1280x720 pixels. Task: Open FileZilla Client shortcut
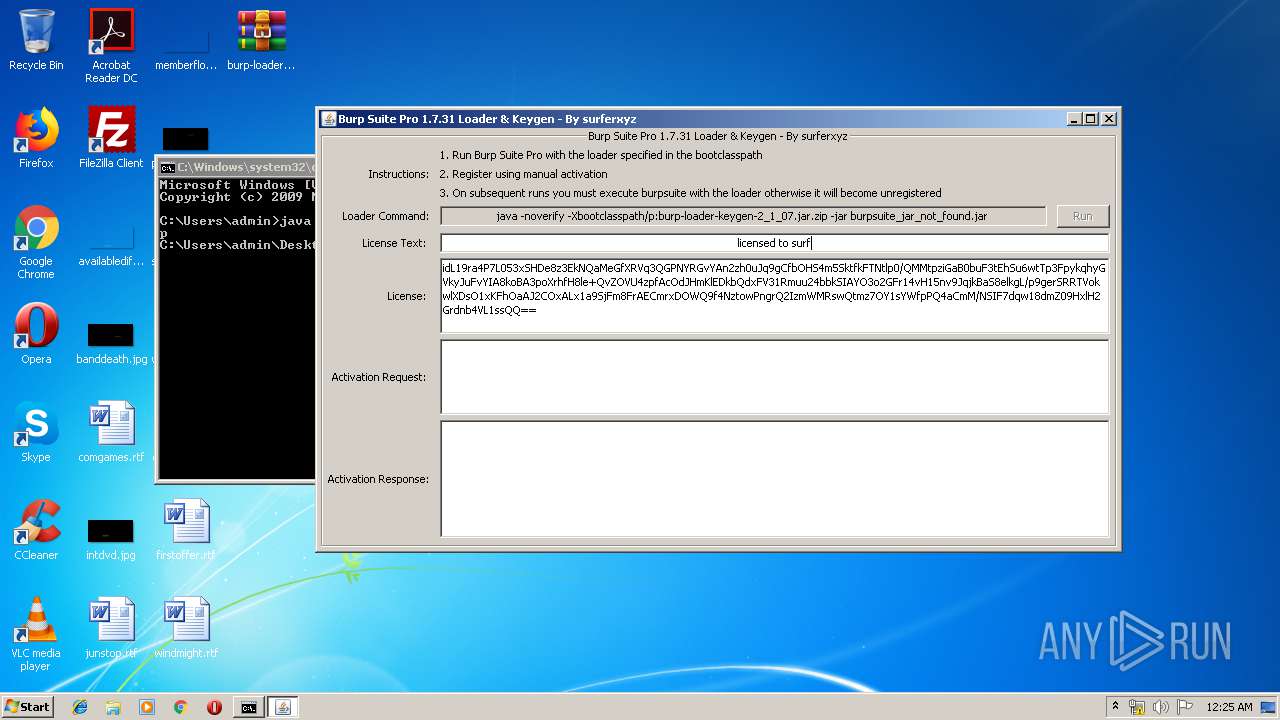111,138
